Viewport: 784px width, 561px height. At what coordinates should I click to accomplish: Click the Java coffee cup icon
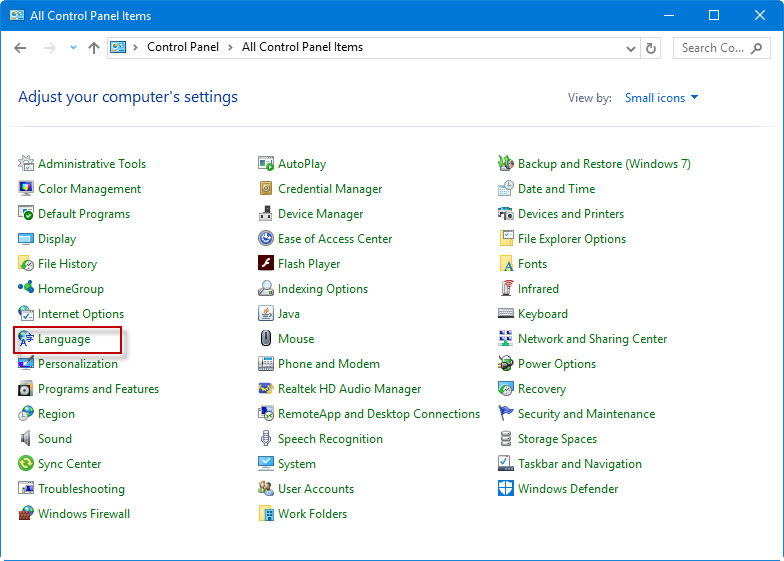(x=266, y=314)
